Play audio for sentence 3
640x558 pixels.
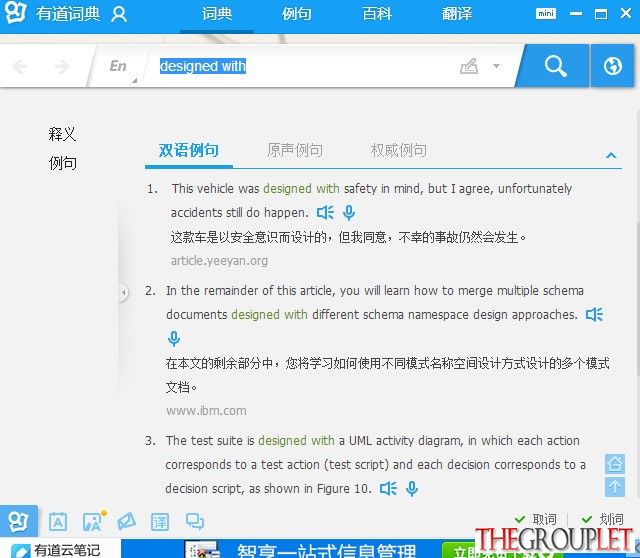tap(388, 489)
